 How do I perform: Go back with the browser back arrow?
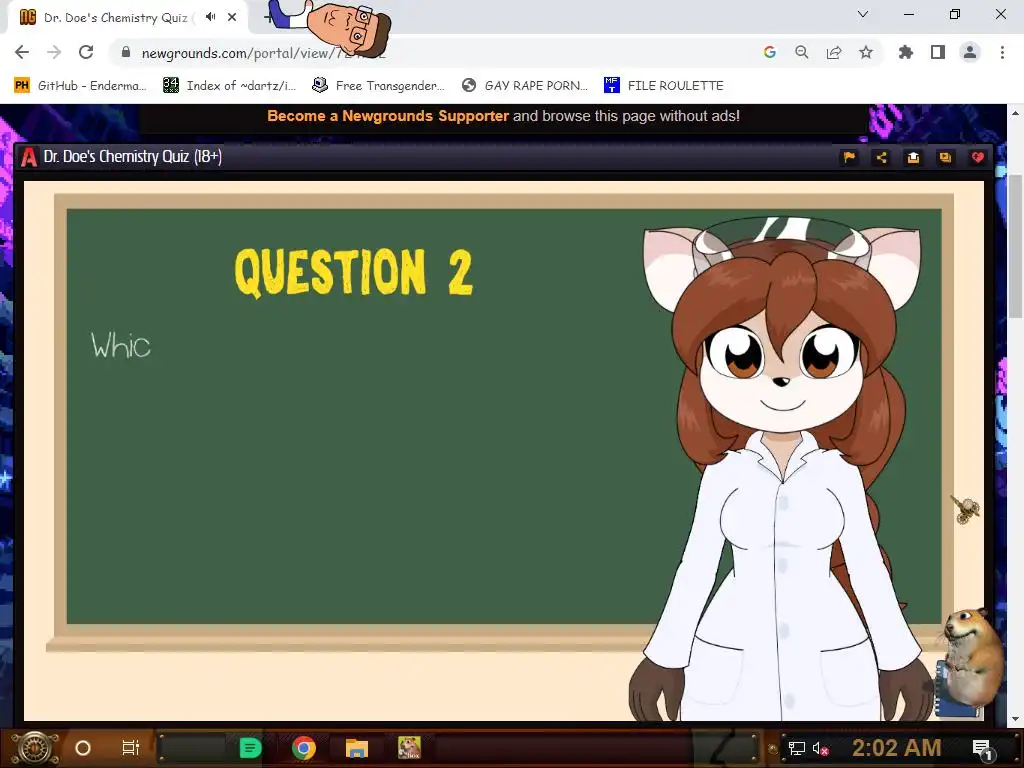coord(22,52)
